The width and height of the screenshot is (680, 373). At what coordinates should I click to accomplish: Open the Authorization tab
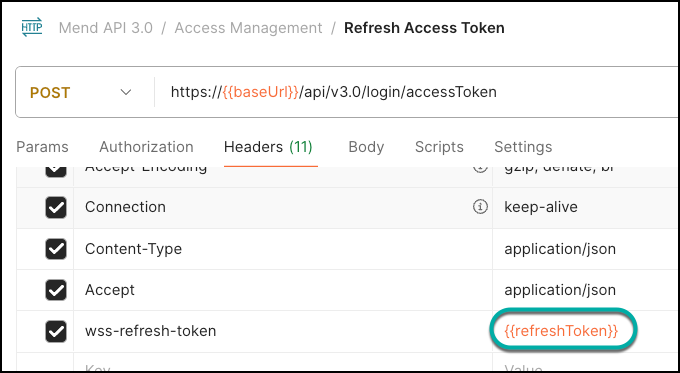pos(146,147)
